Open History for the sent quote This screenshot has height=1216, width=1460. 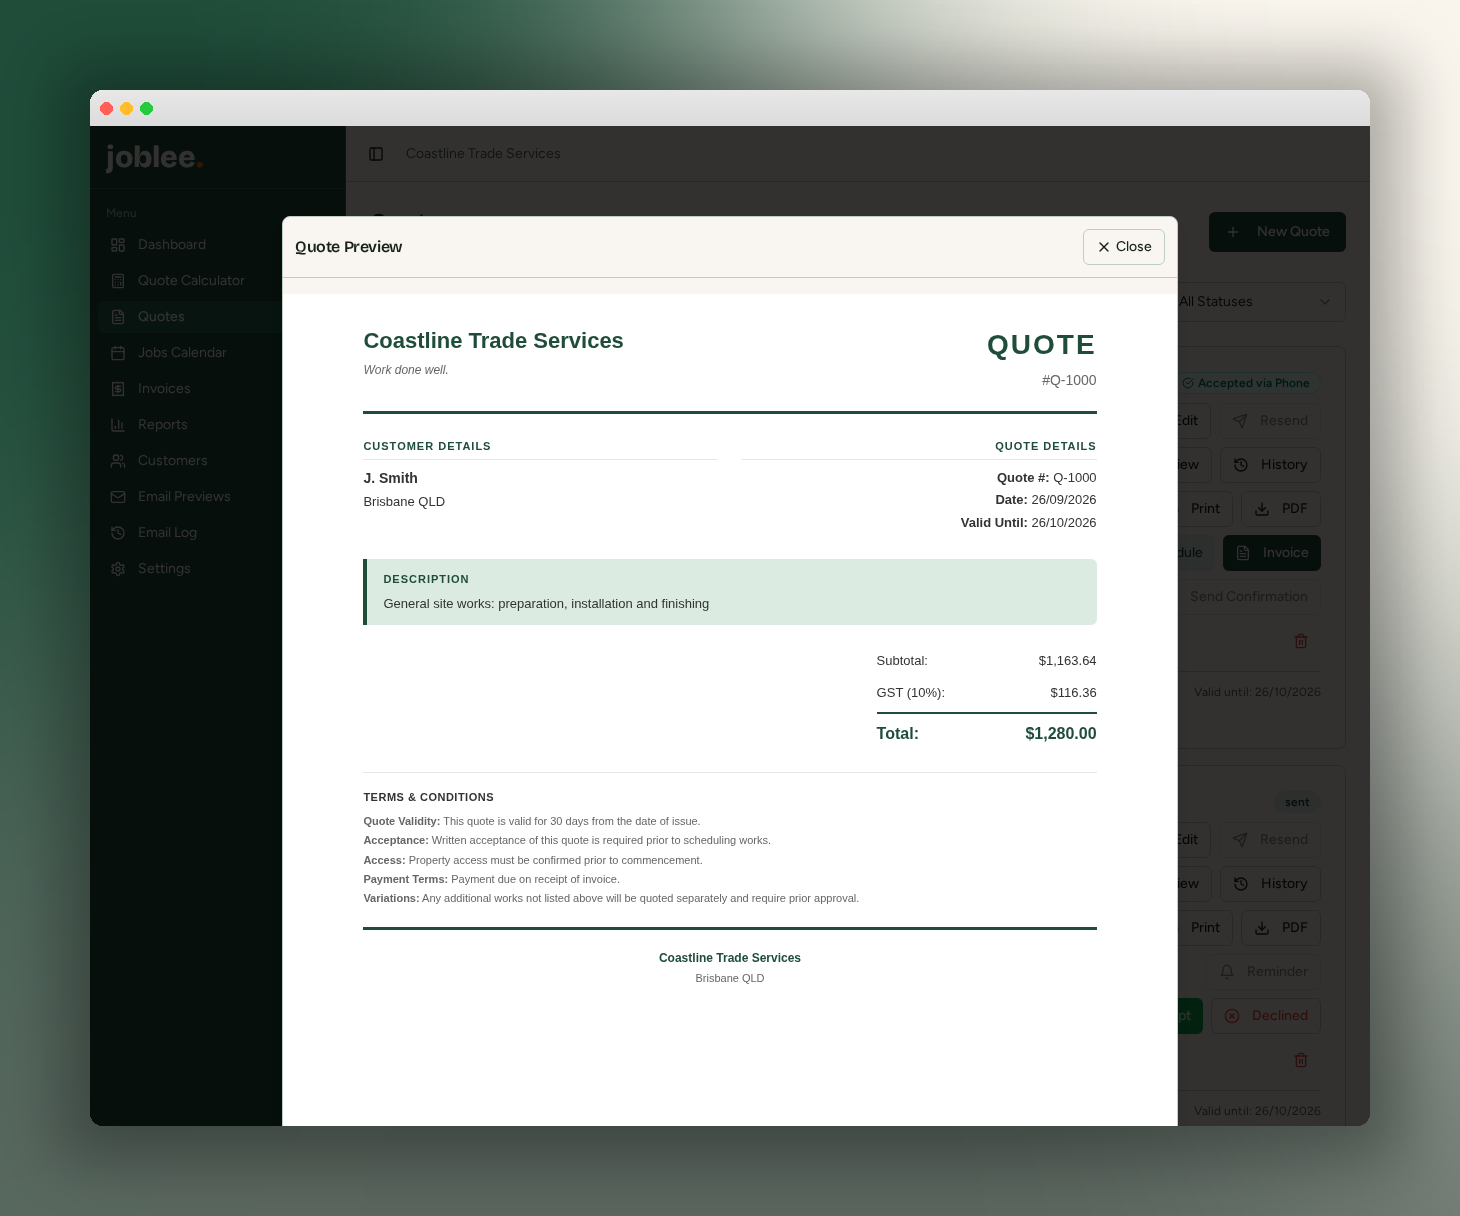[1270, 884]
